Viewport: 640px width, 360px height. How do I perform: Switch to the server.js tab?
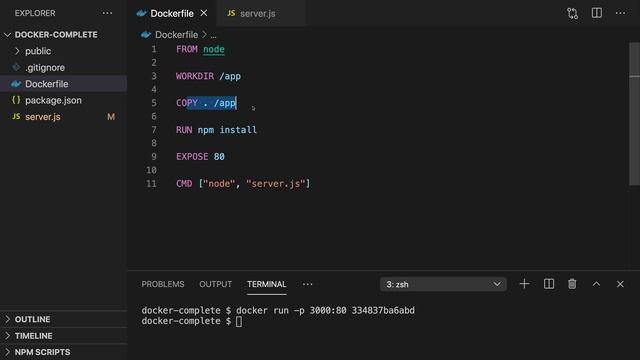coord(258,13)
